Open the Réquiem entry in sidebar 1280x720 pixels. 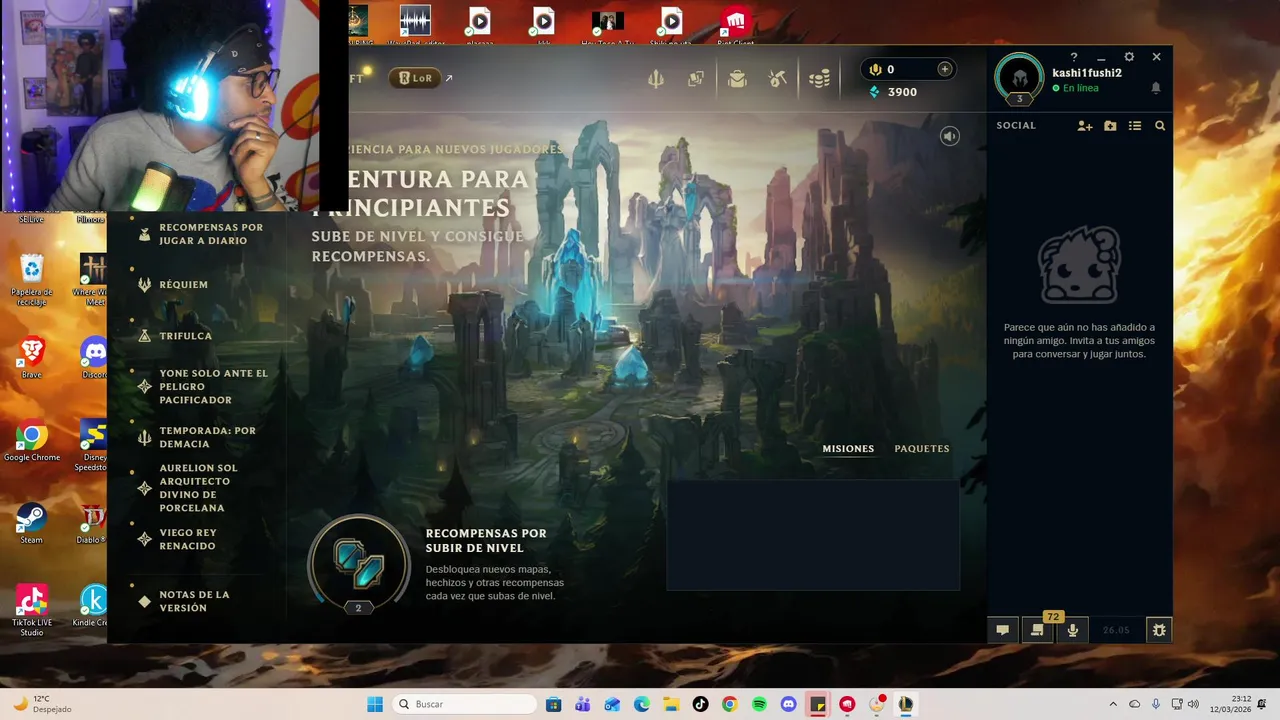click(x=173, y=285)
